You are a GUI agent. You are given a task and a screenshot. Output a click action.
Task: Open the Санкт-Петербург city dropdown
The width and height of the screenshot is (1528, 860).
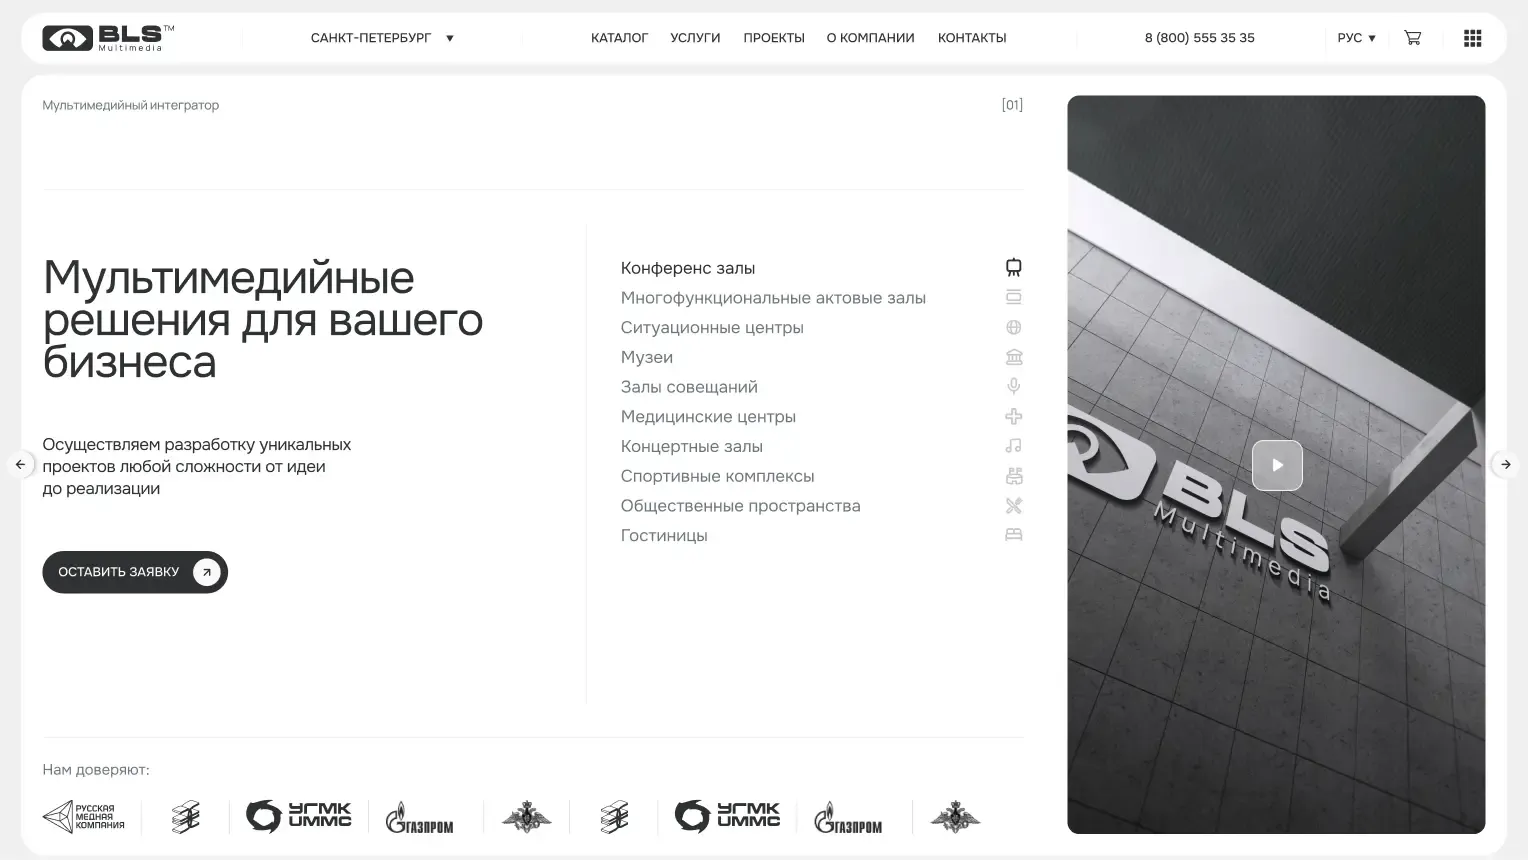[x=382, y=38]
